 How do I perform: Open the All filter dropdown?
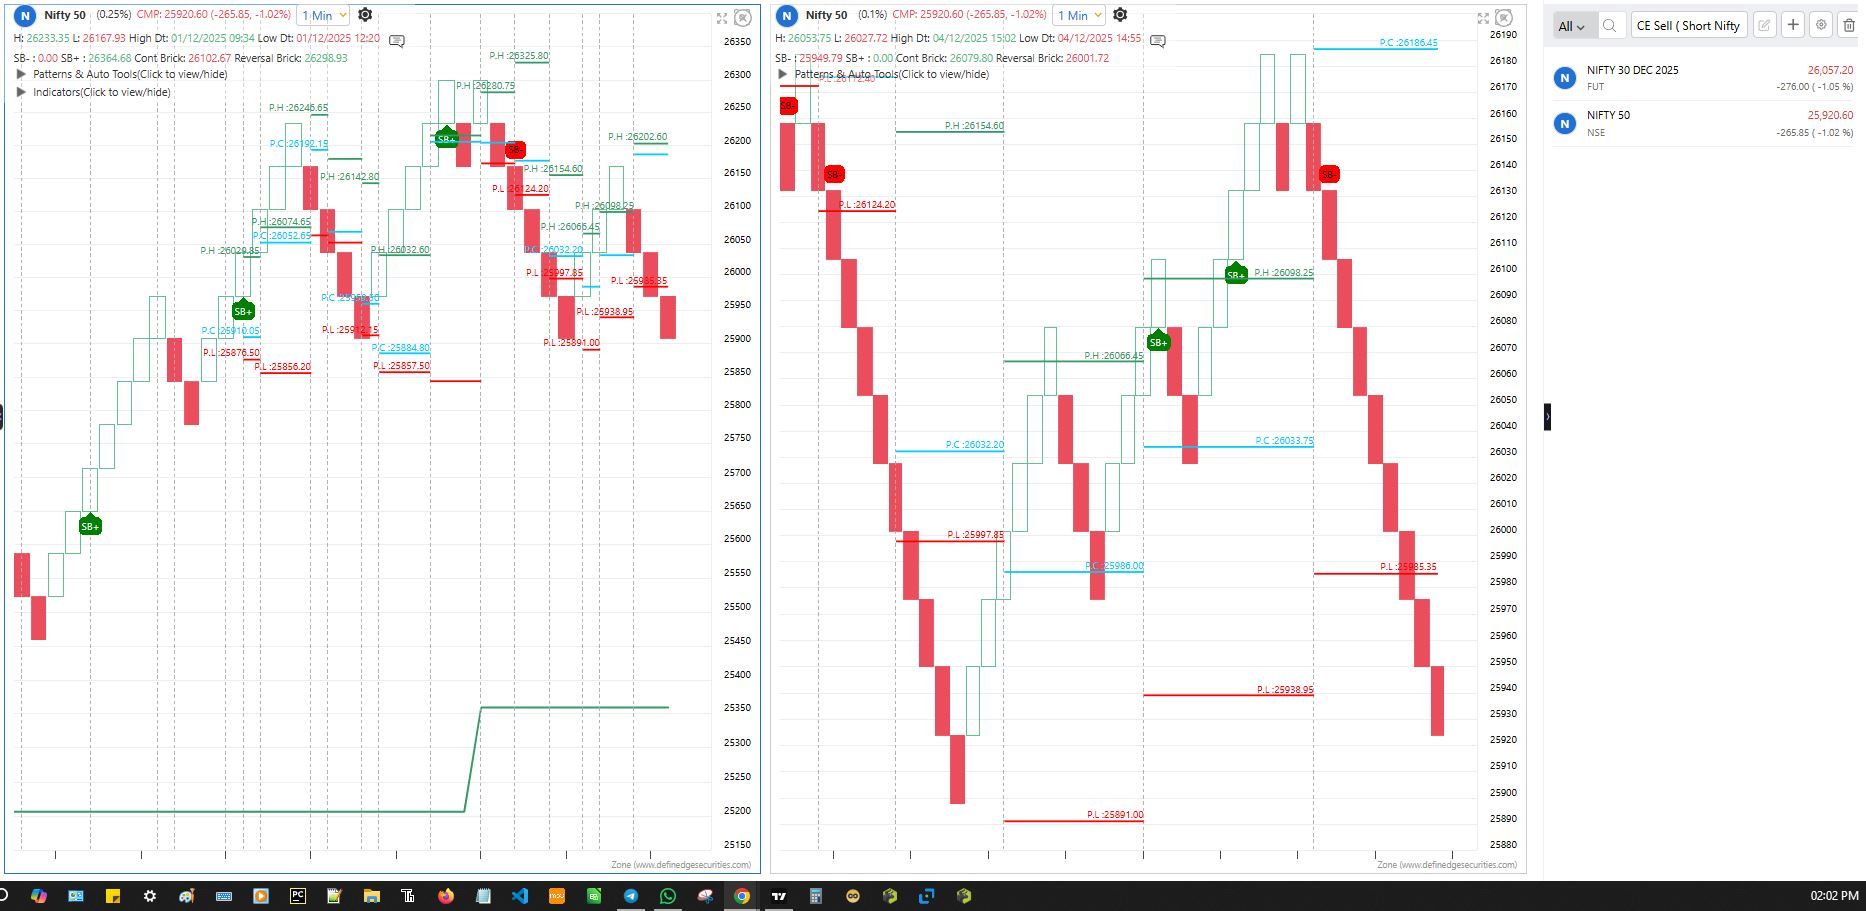[x=1571, y=27]
